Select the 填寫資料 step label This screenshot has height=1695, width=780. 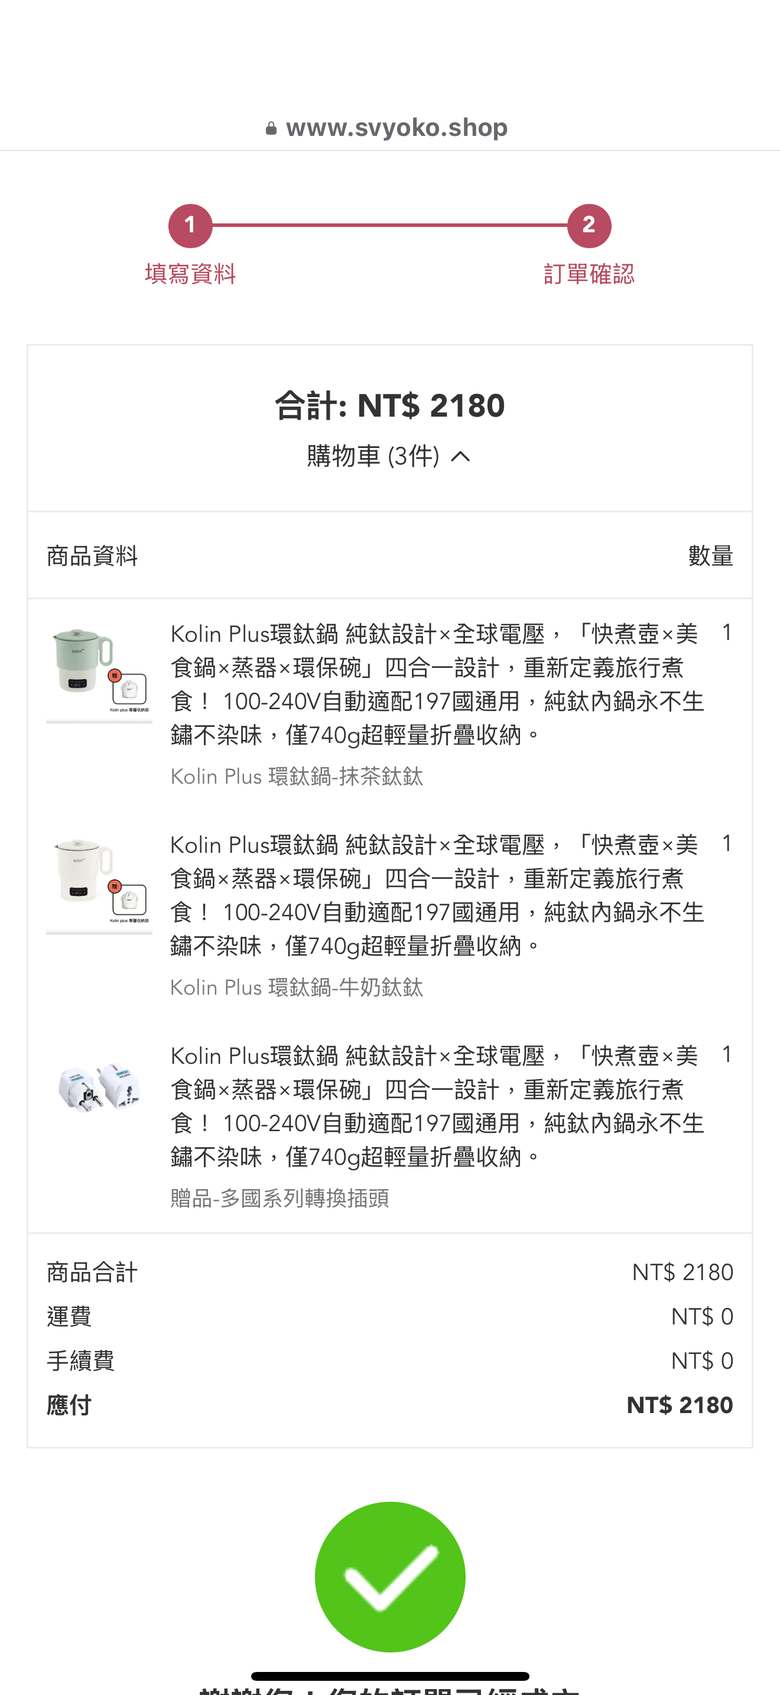point(190,274)
